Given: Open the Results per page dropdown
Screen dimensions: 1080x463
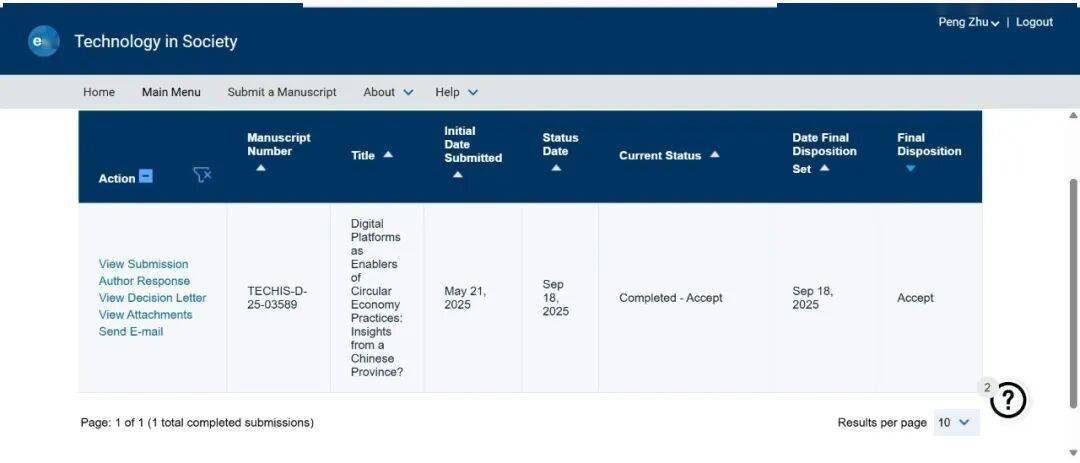Looking at the screenshot, I should (955, 422).
